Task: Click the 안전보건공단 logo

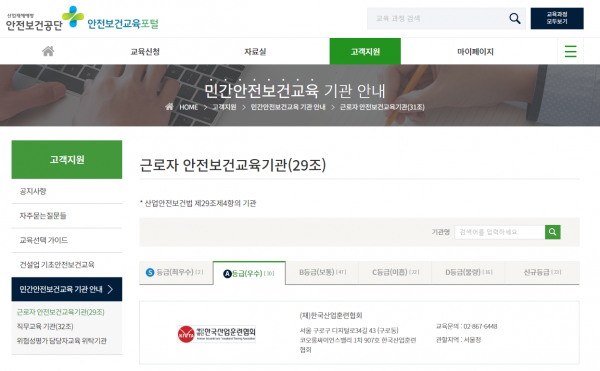Action: [x=45, y=18]
